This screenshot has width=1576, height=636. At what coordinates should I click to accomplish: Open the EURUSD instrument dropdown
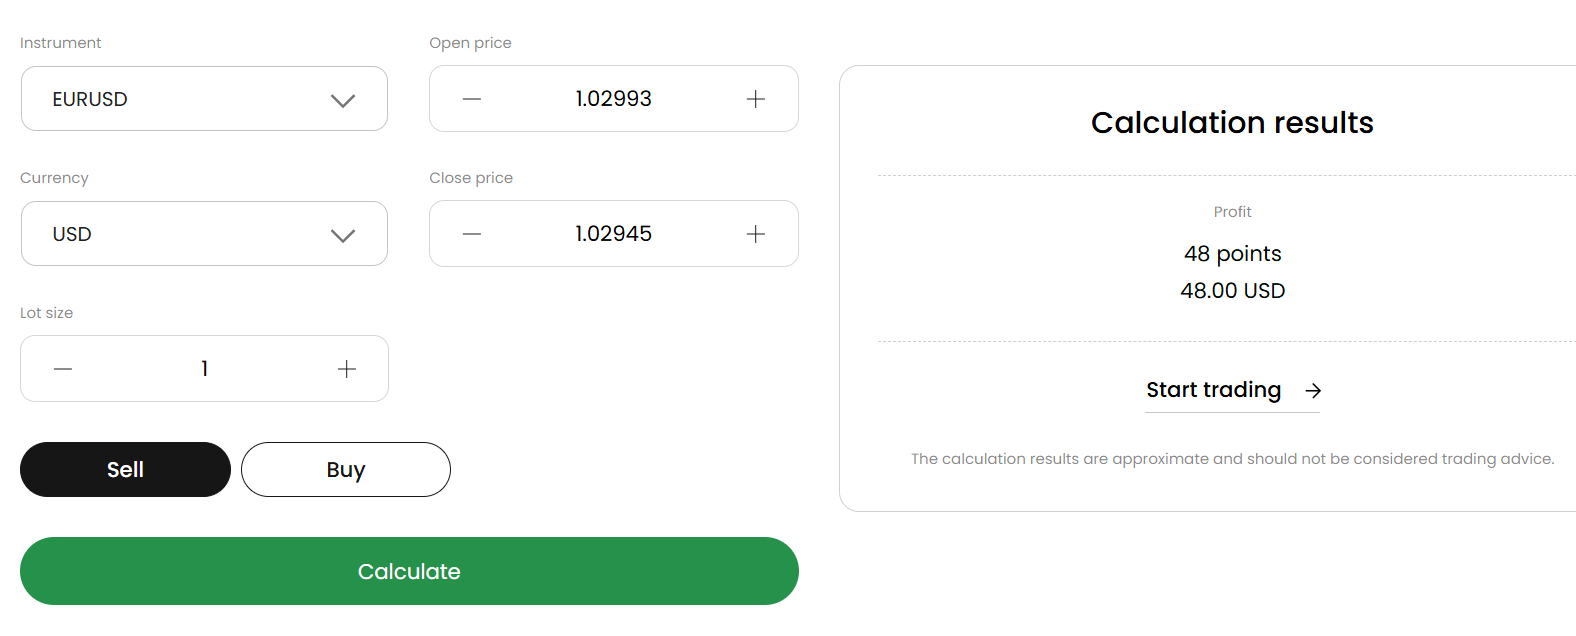pos(190,99)
